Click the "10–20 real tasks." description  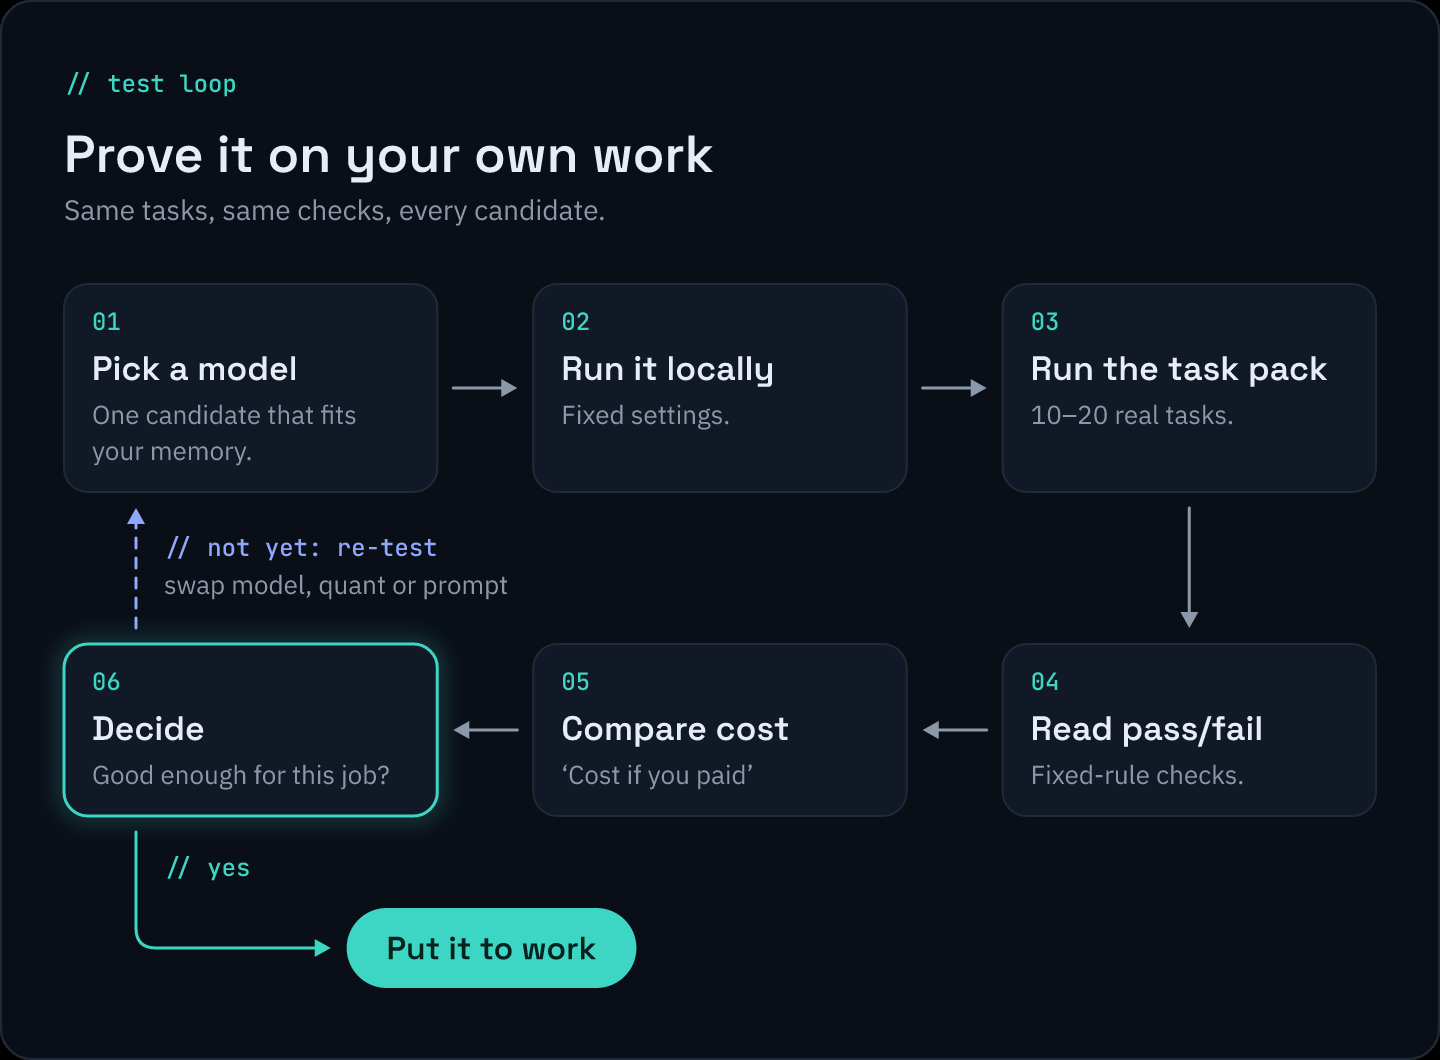tap(1132, 415)
